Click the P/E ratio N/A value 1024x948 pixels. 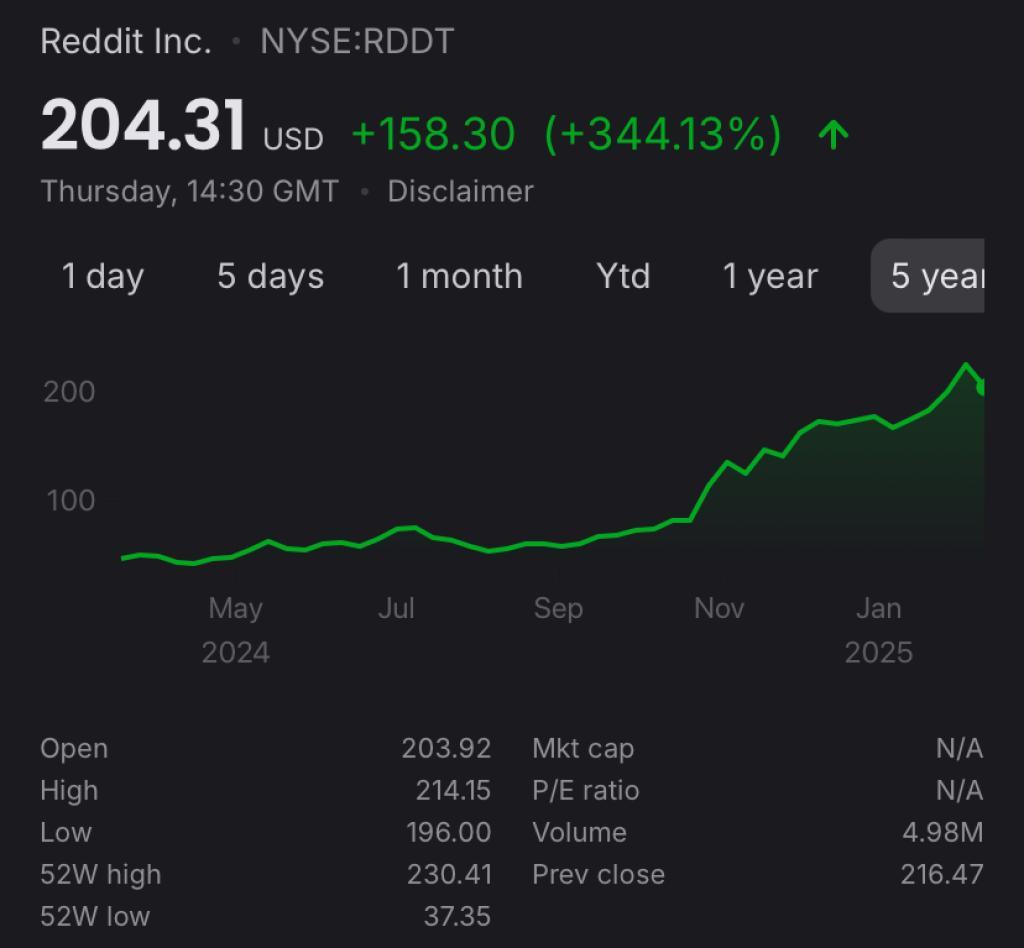(x=959, y=790)
